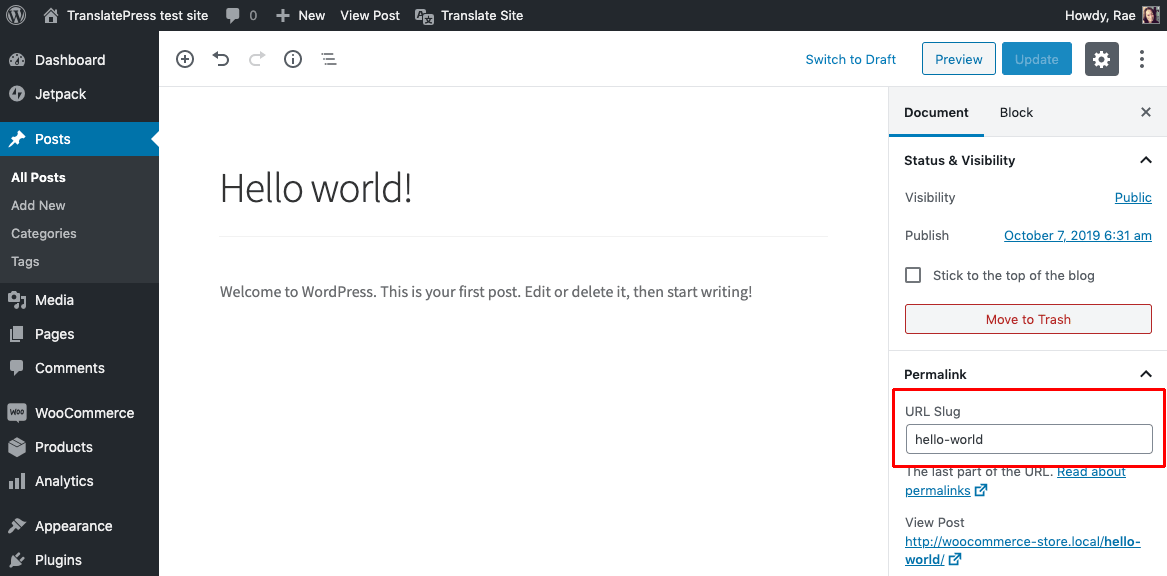
Task: Select WooCommerce in the sidebar
Action: click(x=75, y=412)
